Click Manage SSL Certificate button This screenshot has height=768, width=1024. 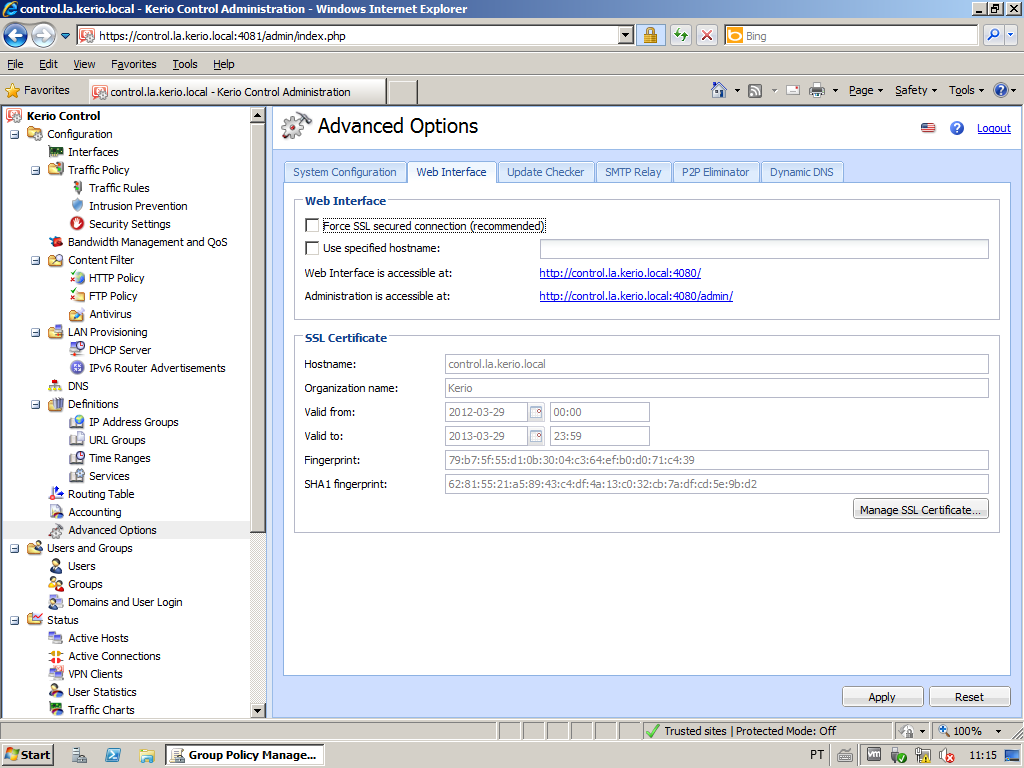click(x=920, y=509)
